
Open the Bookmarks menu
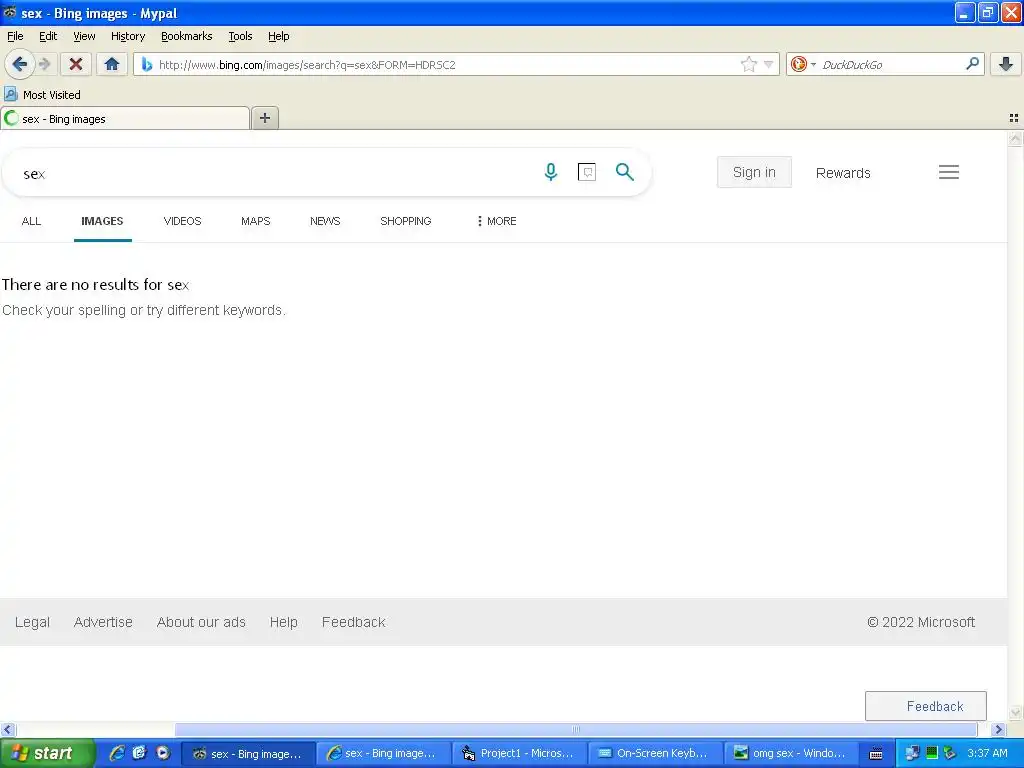pyautogui.click(x=186, y=36)
